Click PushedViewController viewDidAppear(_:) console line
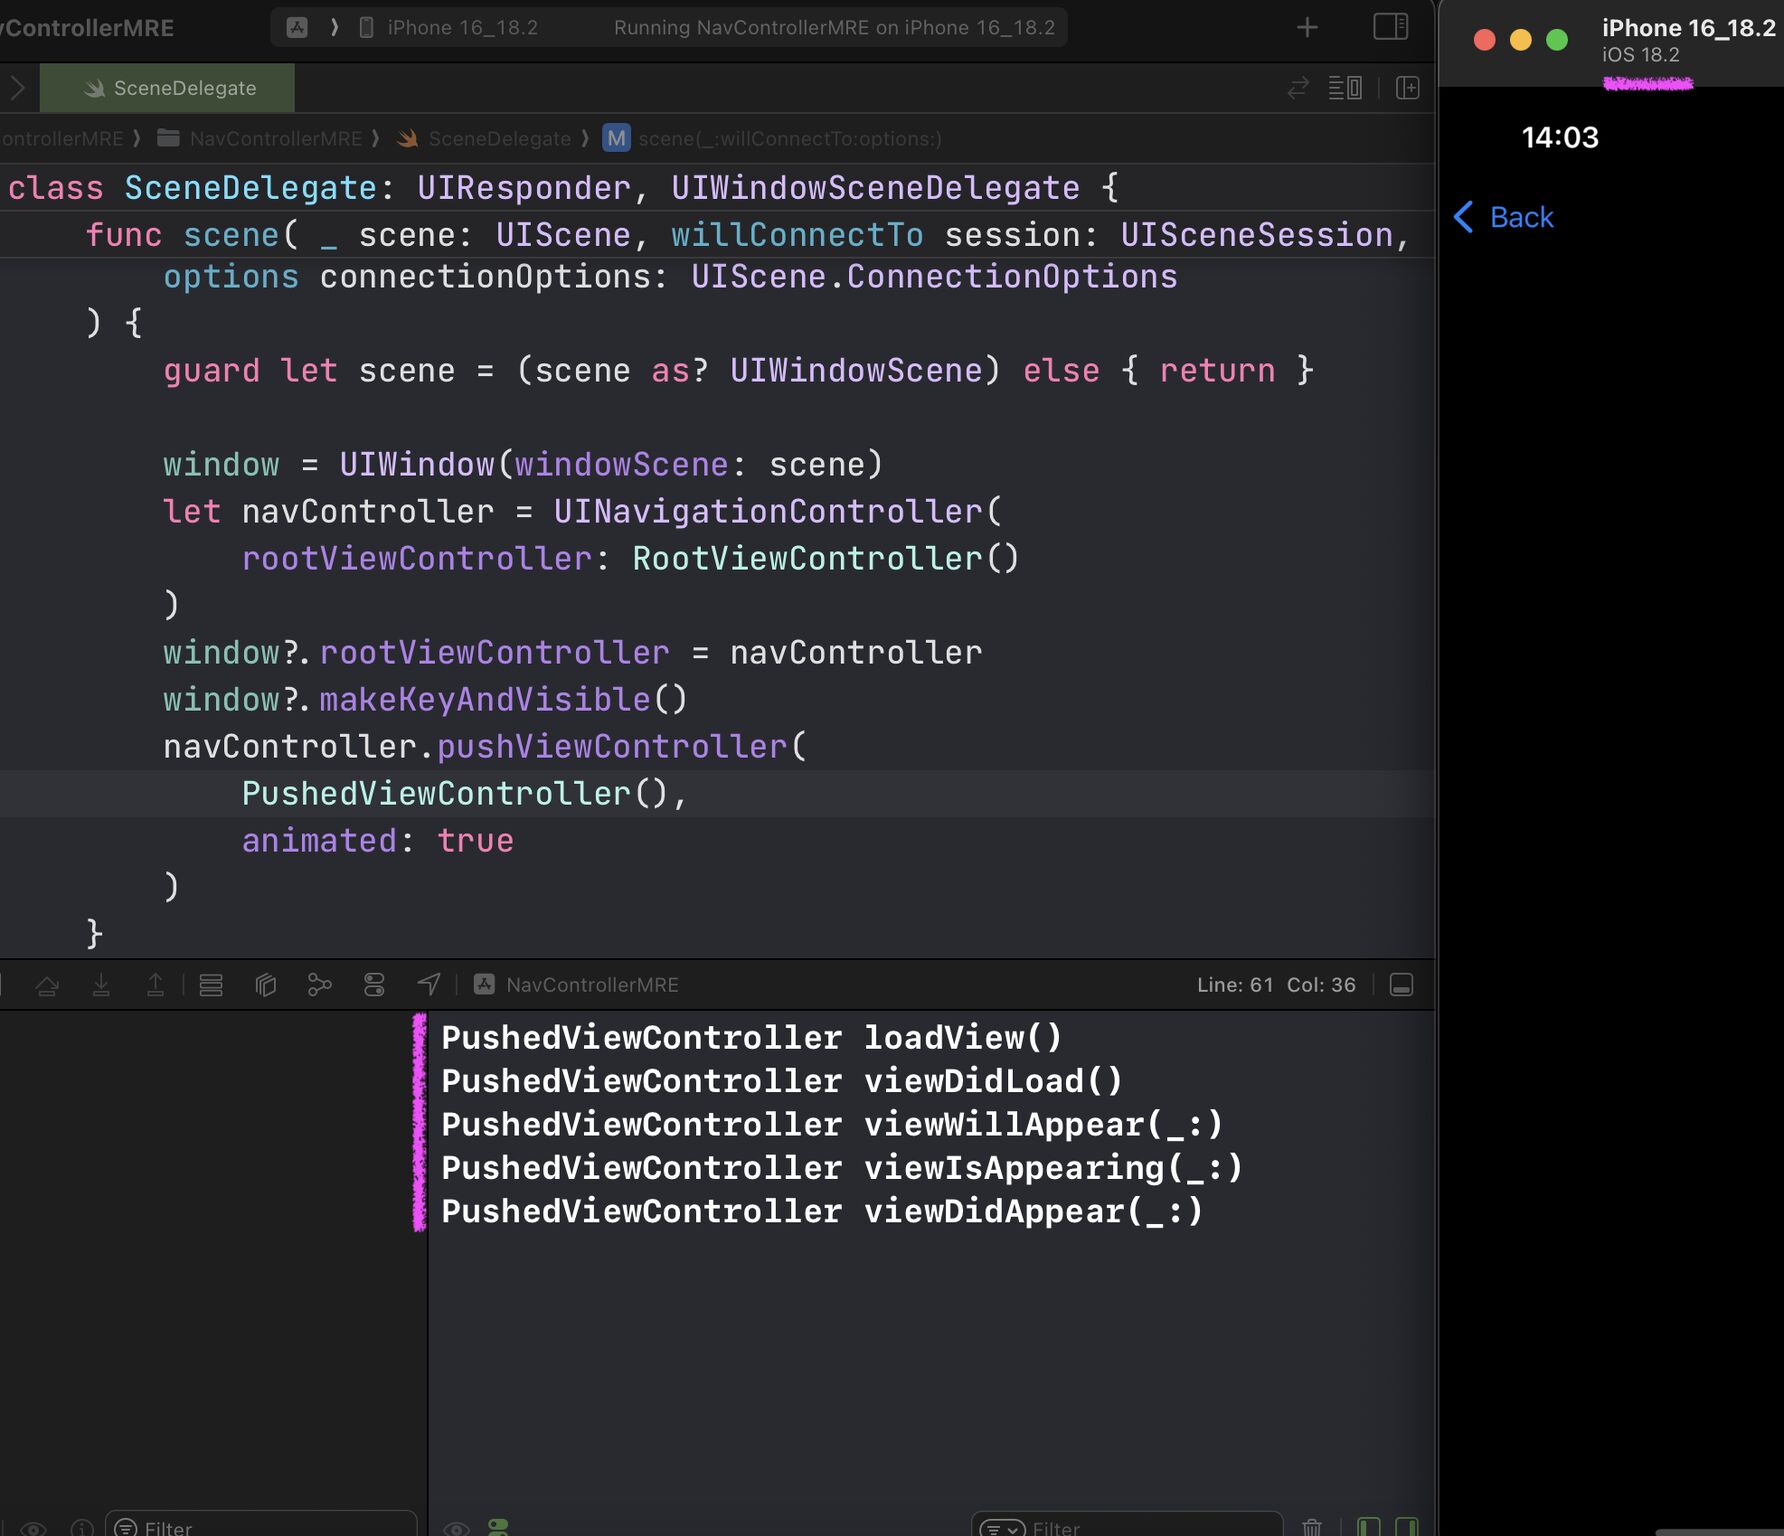Screen dimensions: 1784x1536 pos(822,1211)
